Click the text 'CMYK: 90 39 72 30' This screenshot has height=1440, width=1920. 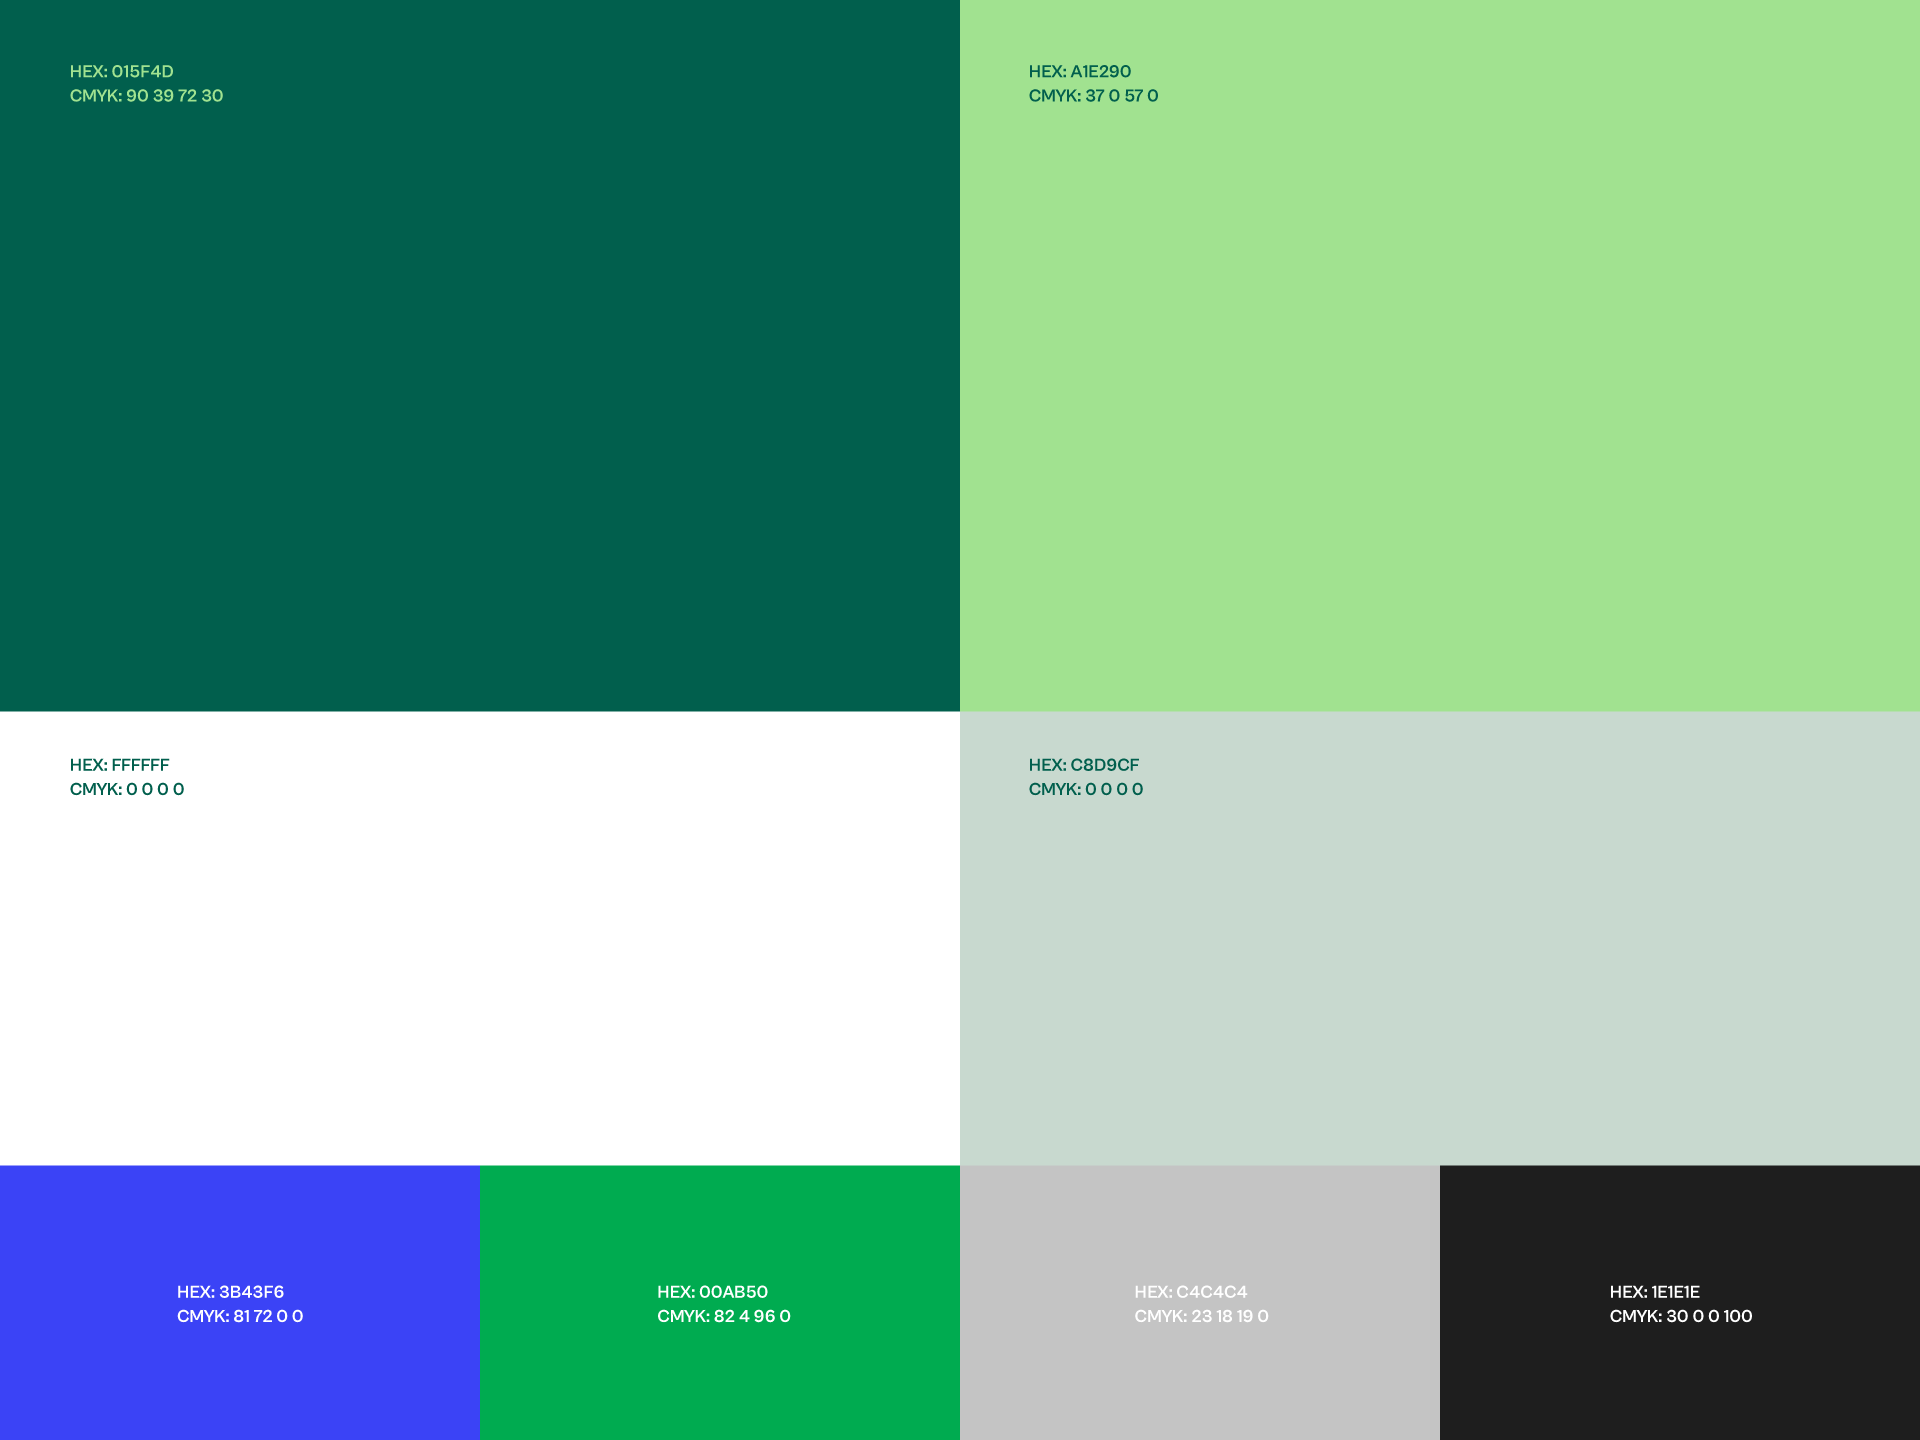pos(146,96)
